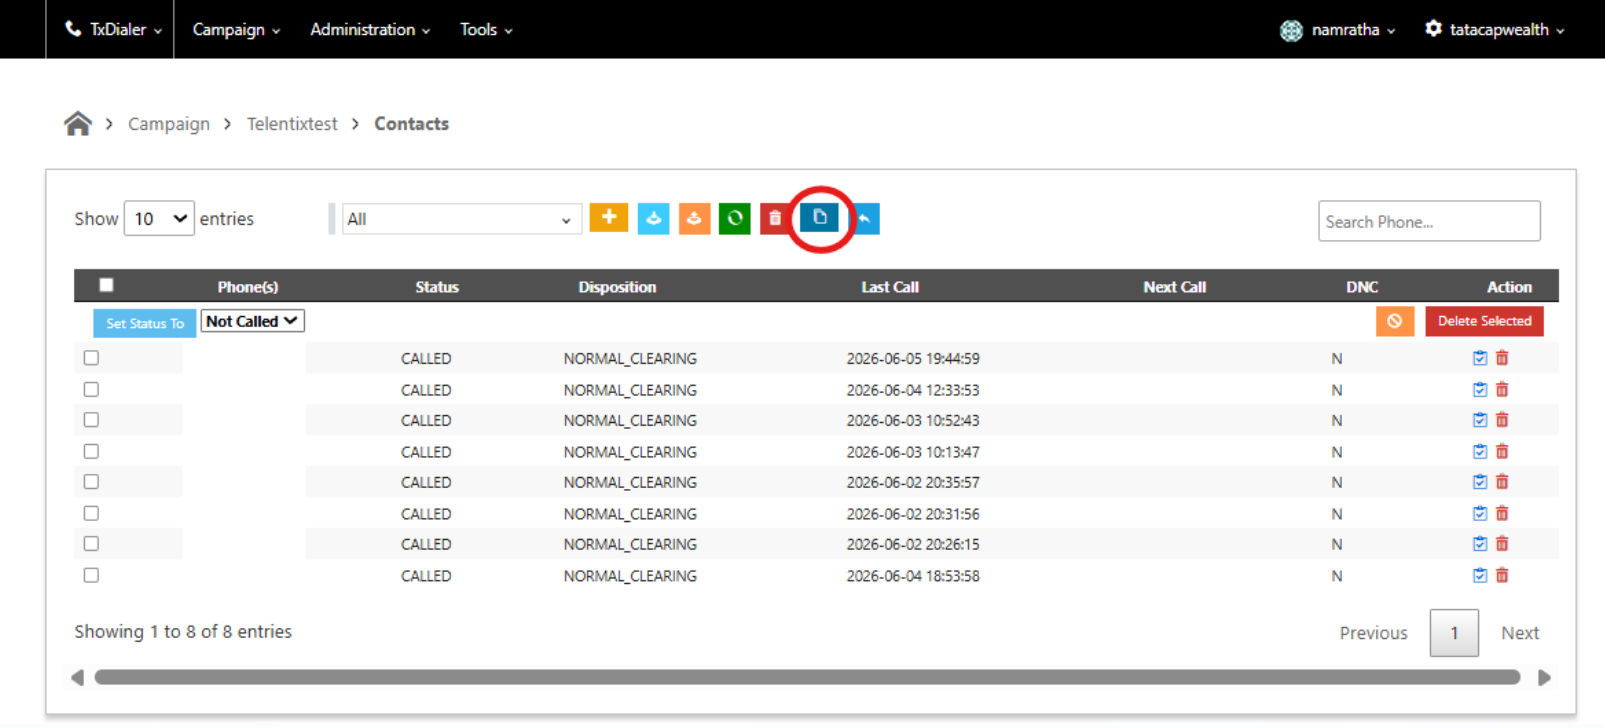Delete the contact called at 20:31:56
The height and width of the screenshot is (728, 1605).
pyautogui.click(x=1502, y=514)
